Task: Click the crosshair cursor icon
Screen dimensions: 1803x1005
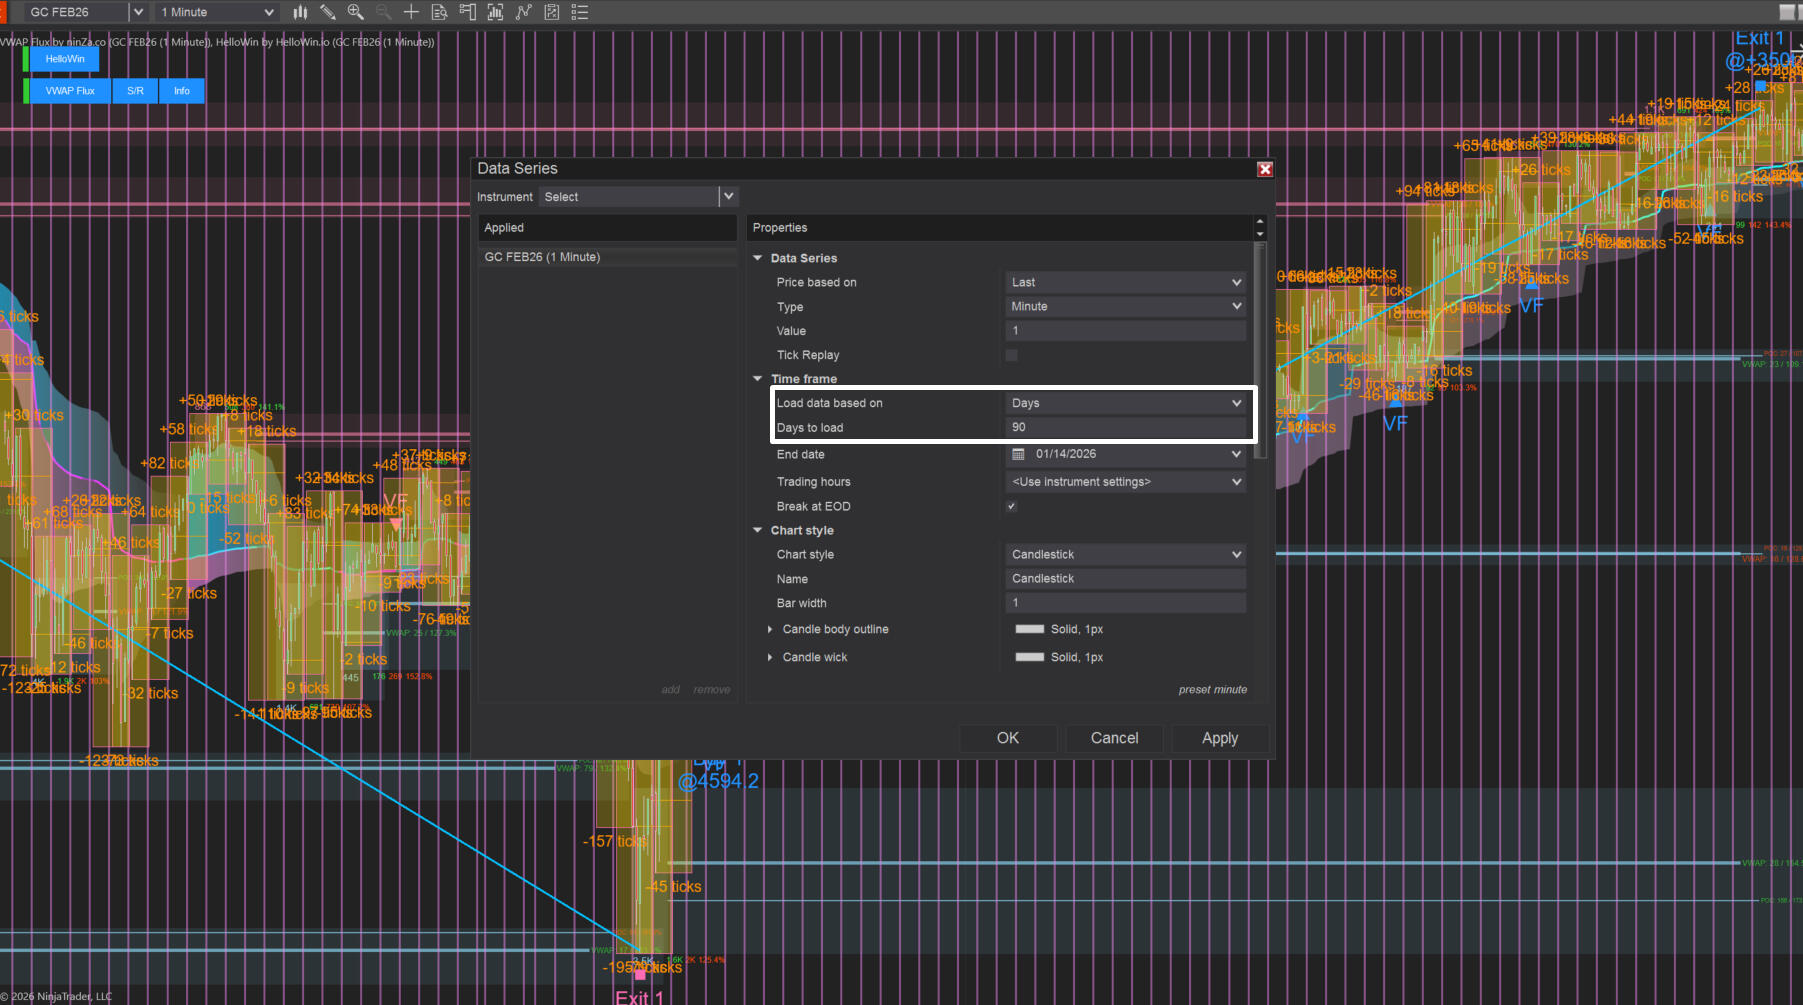Action: coord(411,12)
